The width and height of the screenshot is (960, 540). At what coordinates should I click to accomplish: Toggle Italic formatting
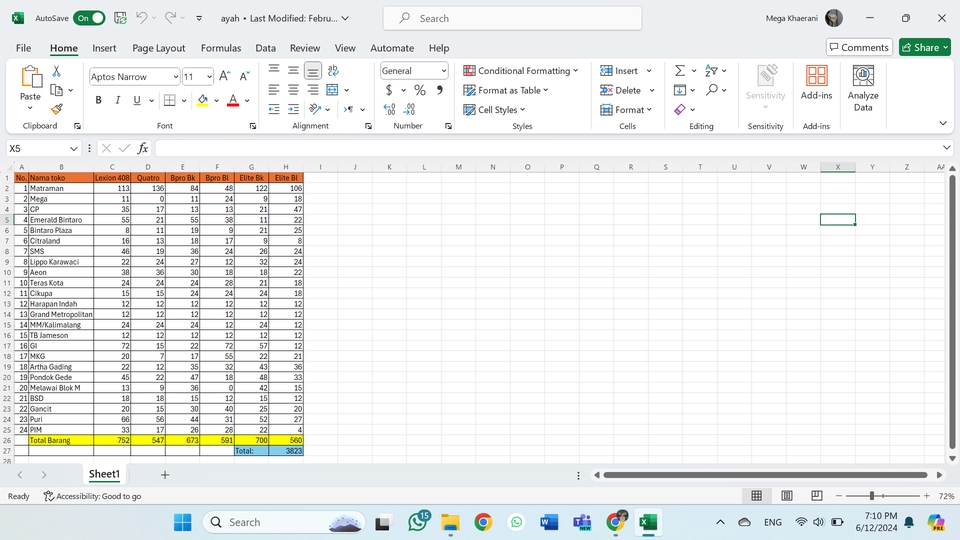point(118,100)
